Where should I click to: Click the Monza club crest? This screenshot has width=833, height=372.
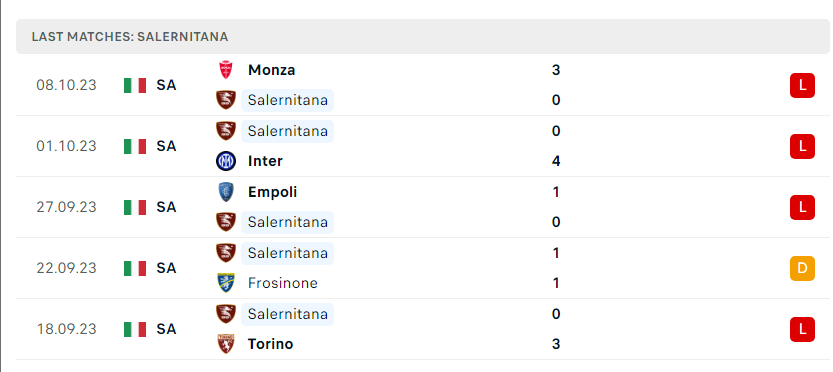(226, 70)
